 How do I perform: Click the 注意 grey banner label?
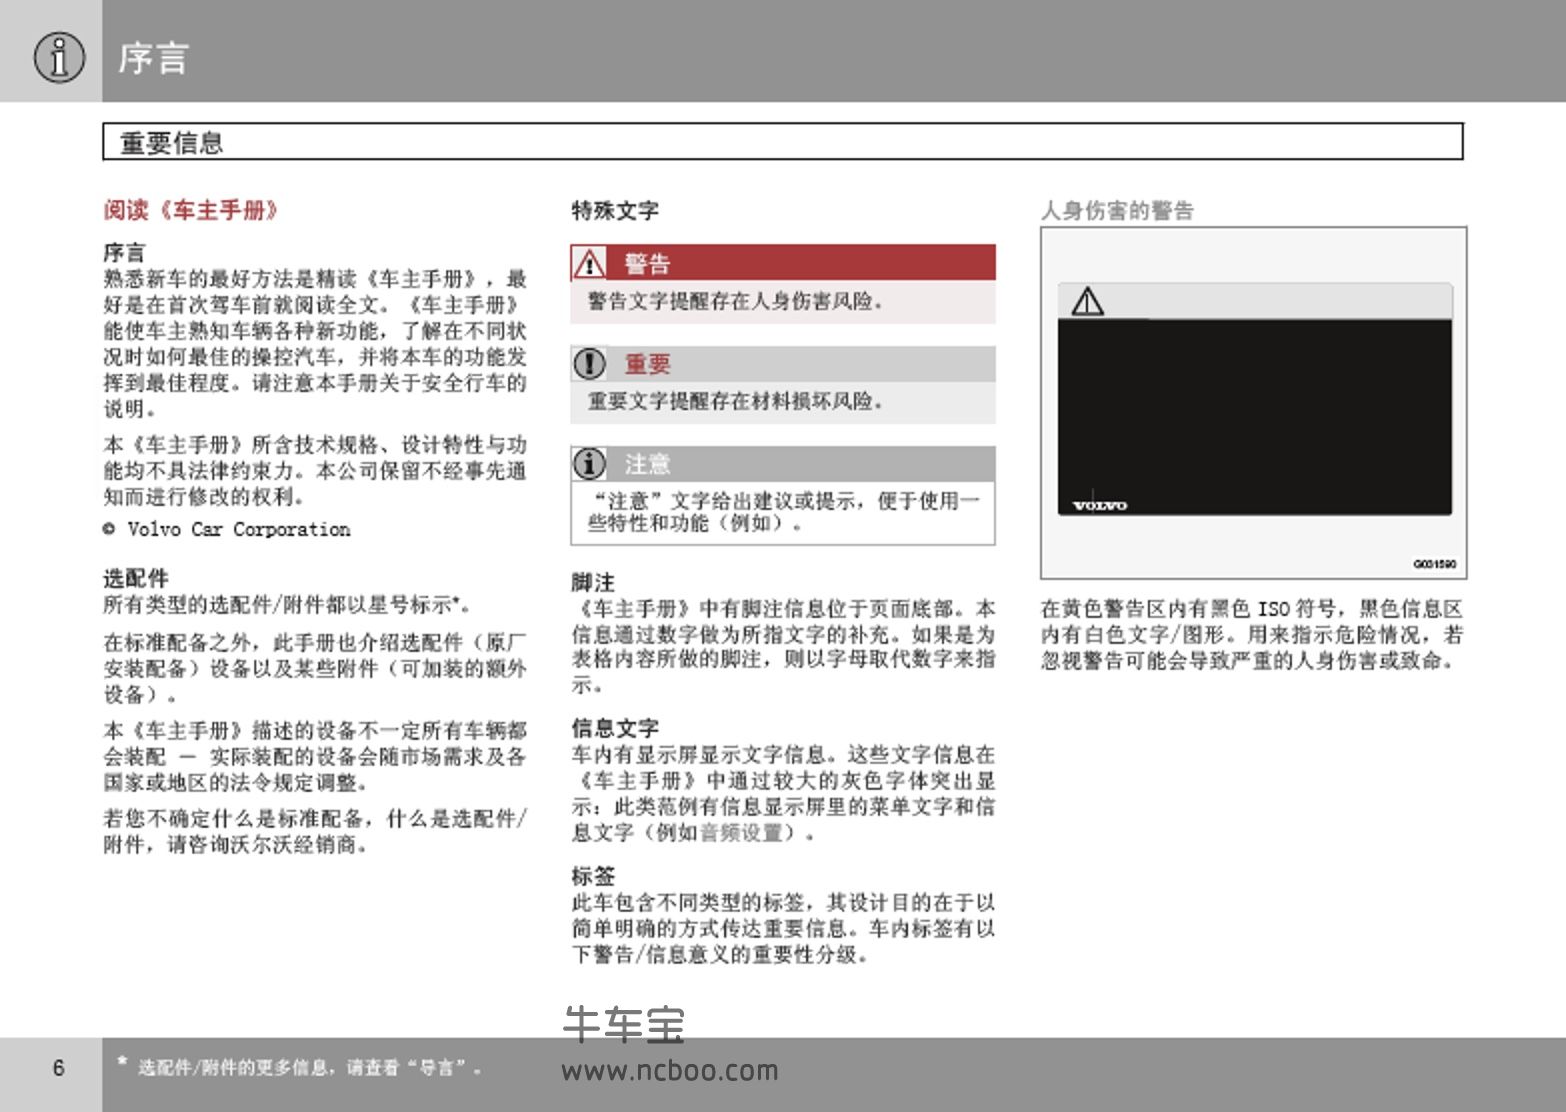pos(647,464)
